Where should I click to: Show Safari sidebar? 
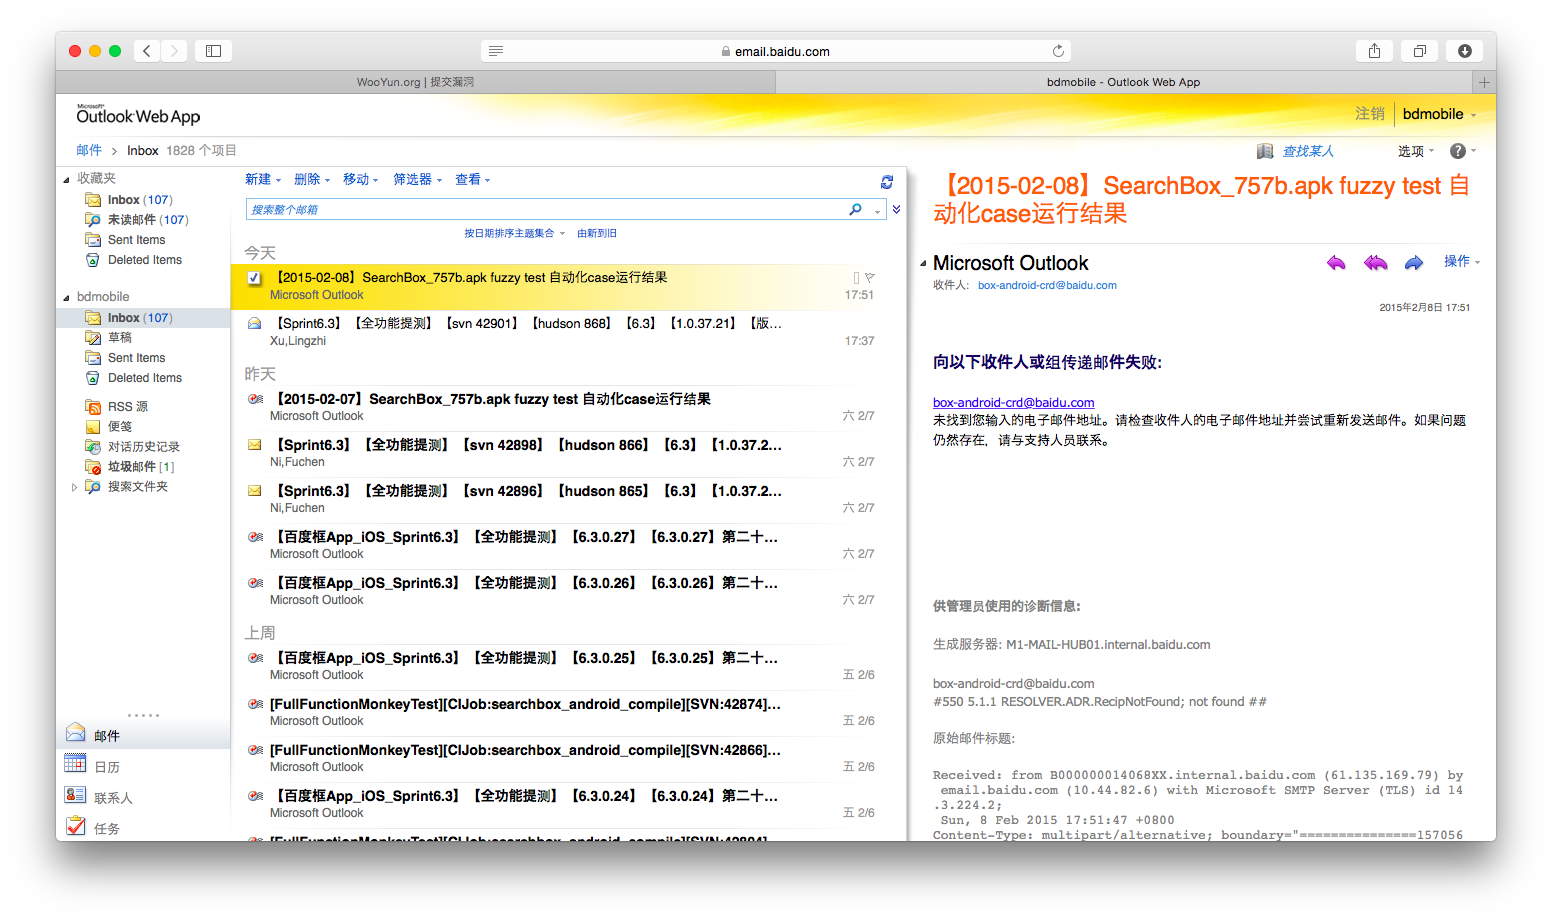click(213, 51)
